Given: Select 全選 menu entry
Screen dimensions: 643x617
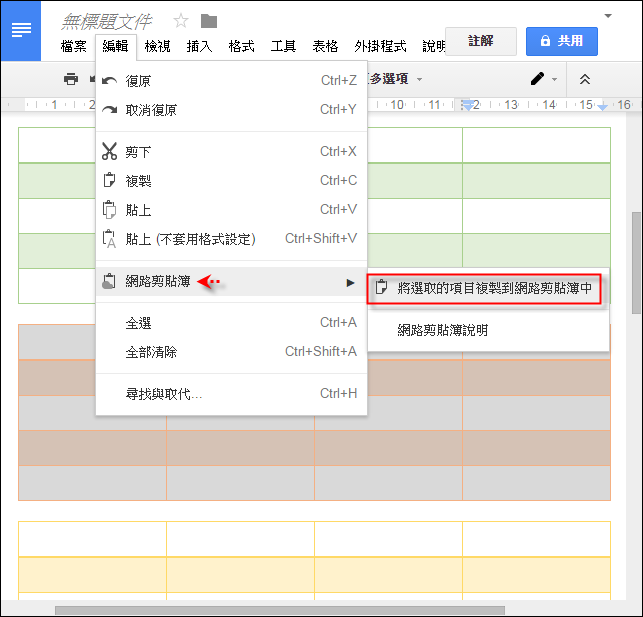Looking at the screenshot, I should (x=231, y=323).
